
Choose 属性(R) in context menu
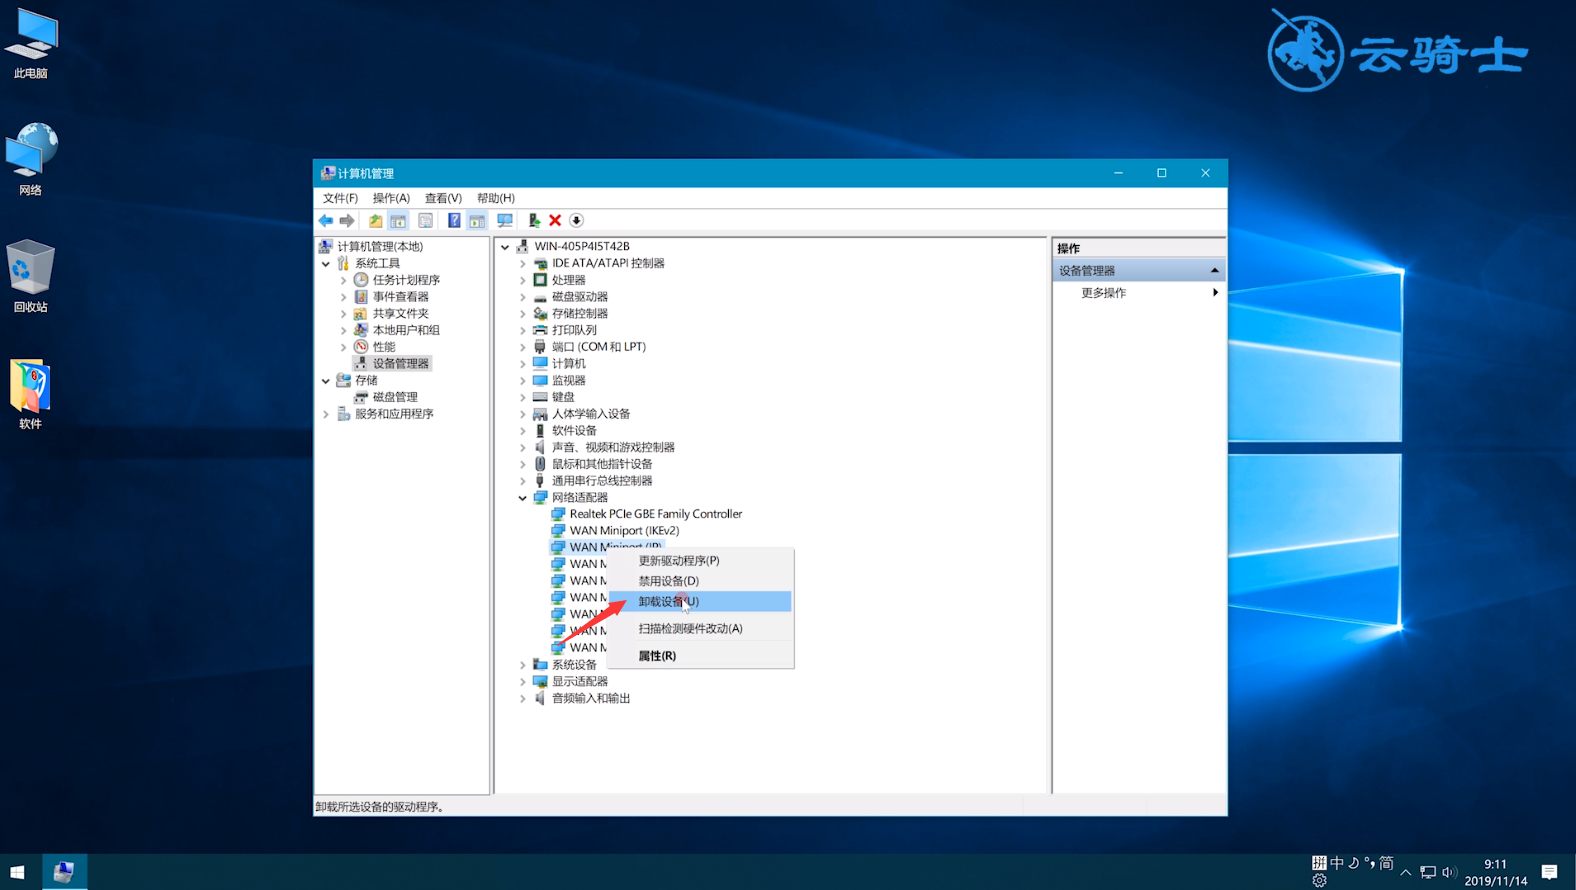pos(700,656)
